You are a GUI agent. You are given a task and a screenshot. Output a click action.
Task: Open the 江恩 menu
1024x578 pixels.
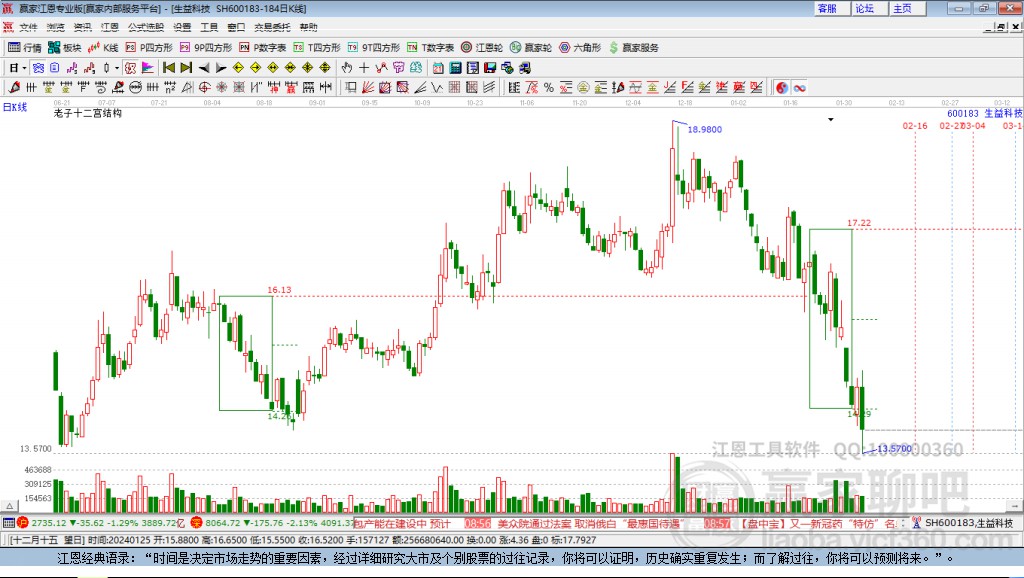pos(110,27)
